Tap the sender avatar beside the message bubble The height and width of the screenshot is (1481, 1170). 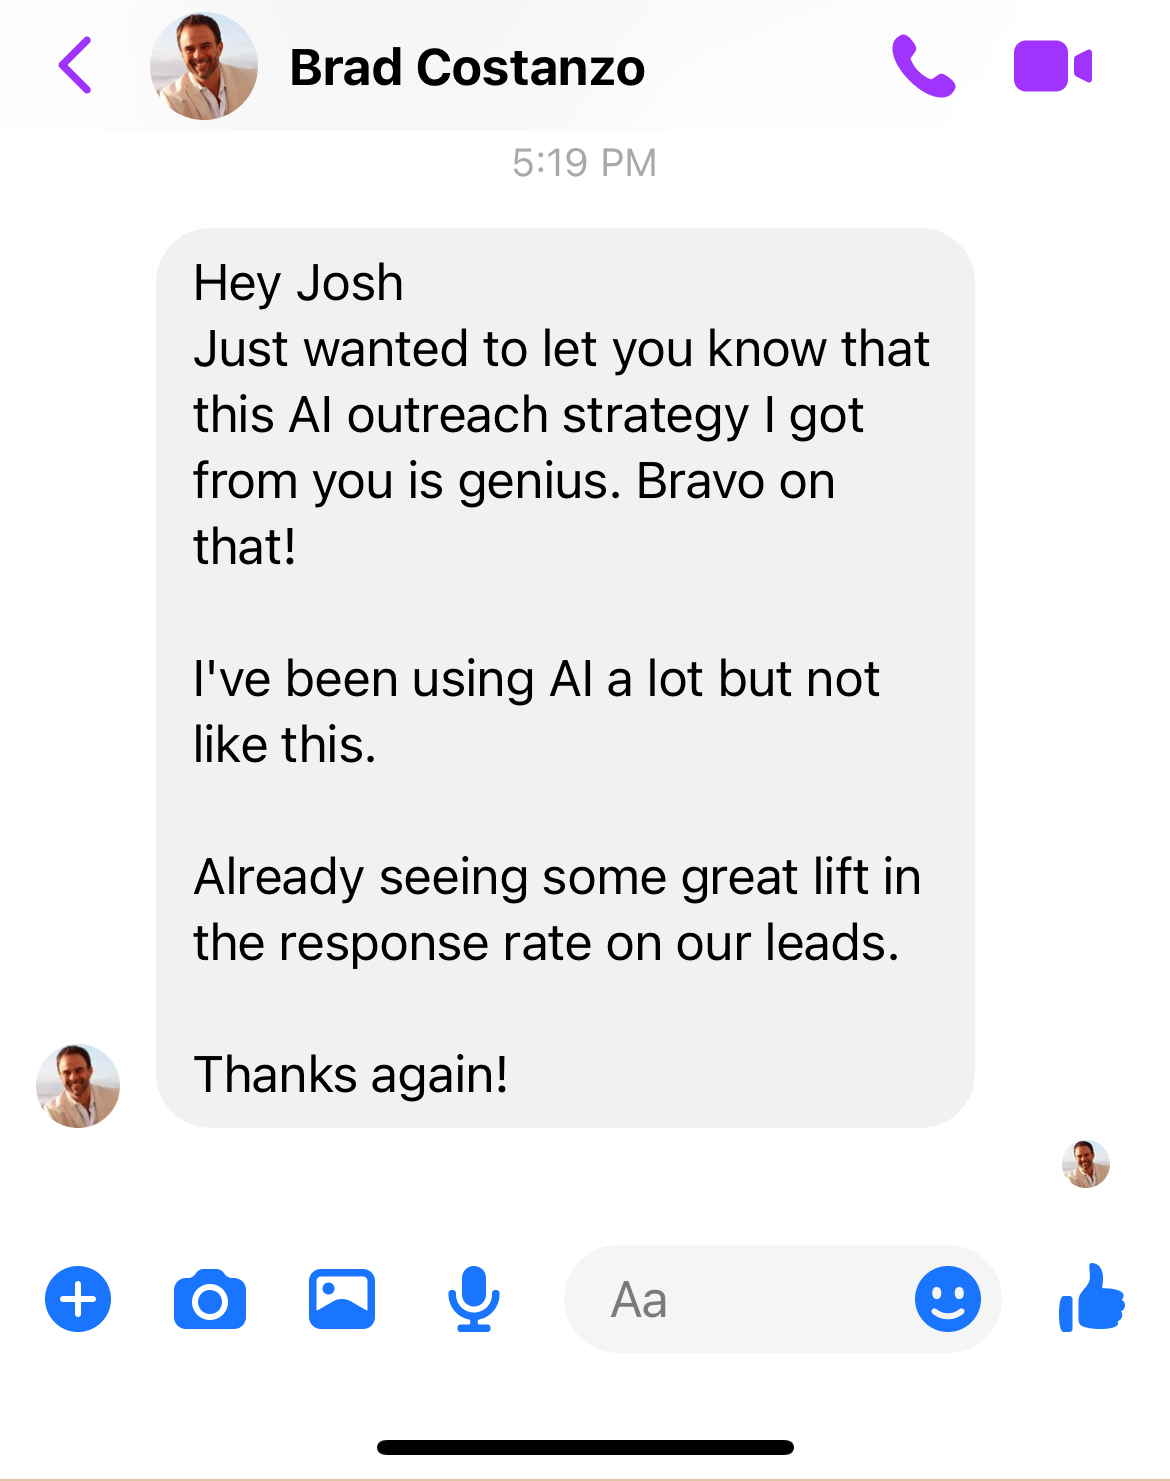78,1086
